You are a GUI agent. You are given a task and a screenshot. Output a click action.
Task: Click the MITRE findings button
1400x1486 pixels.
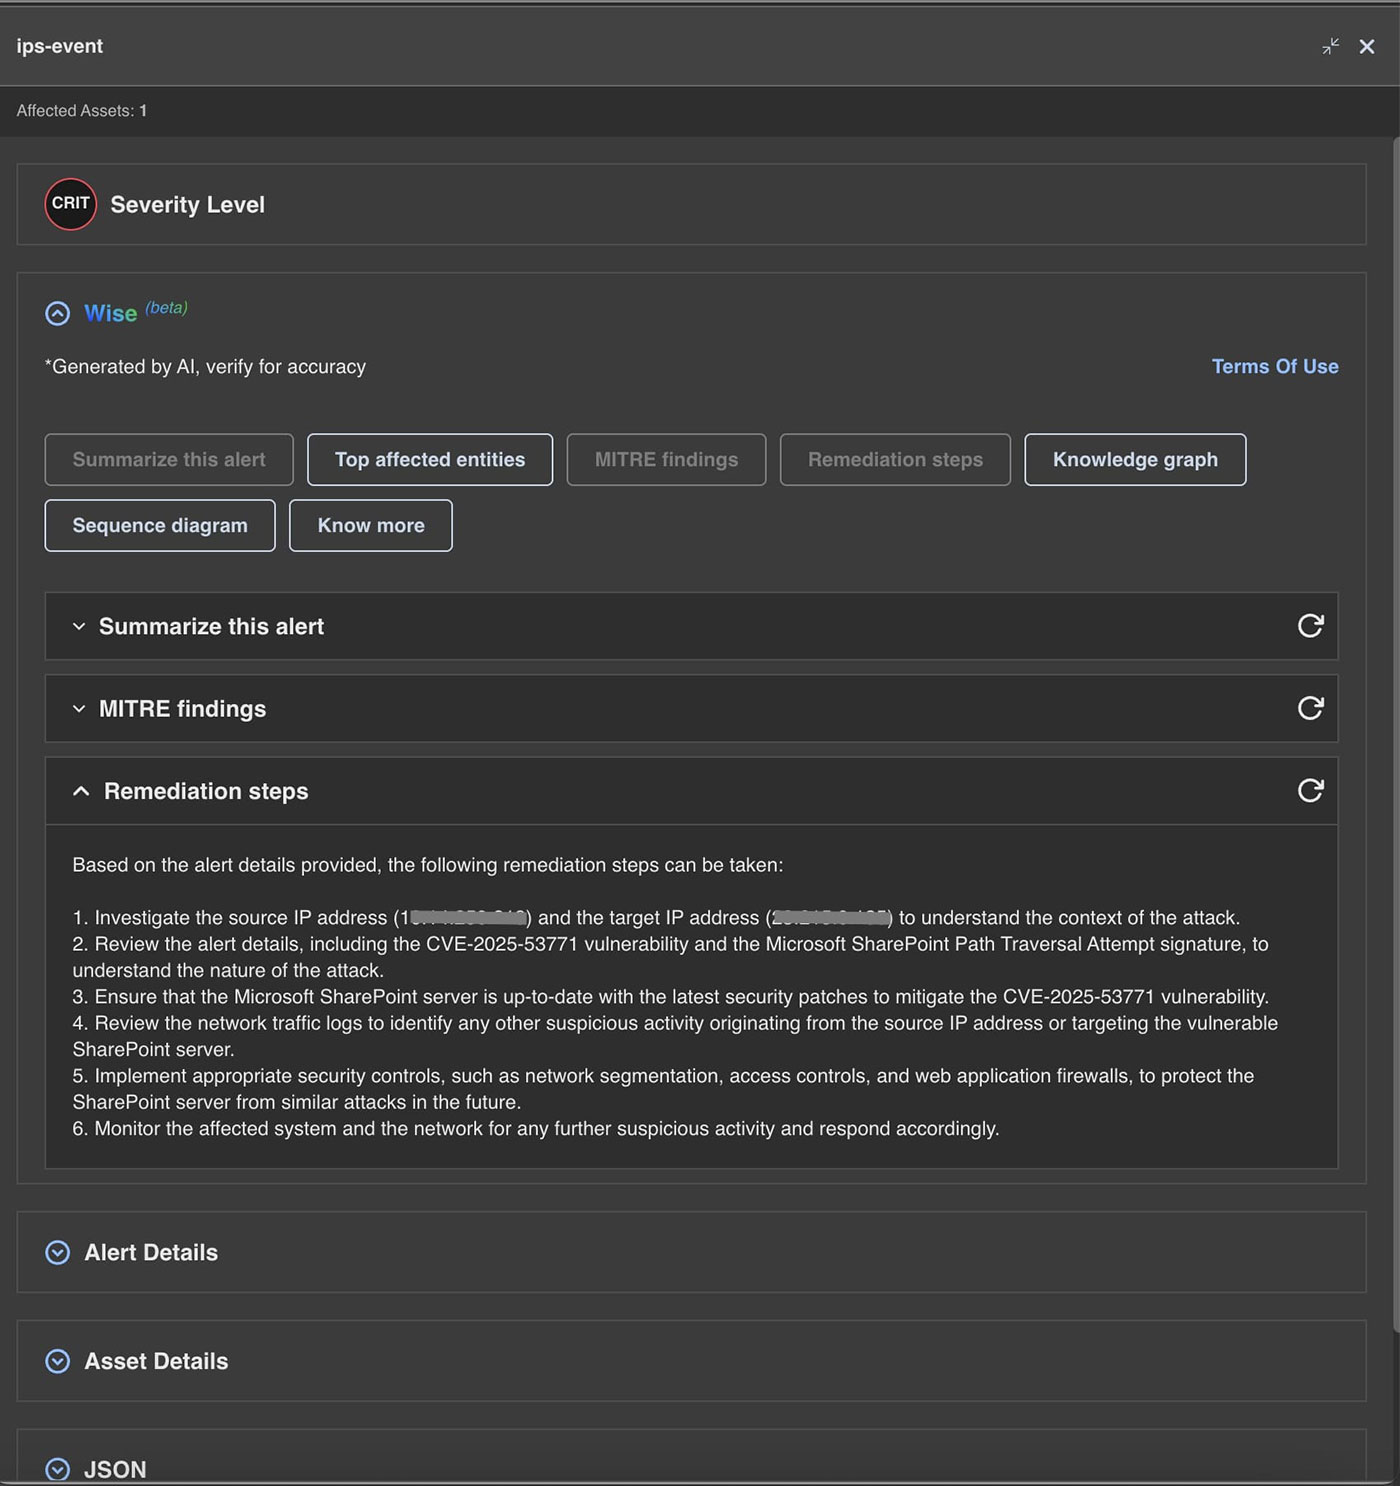(666, 459)
